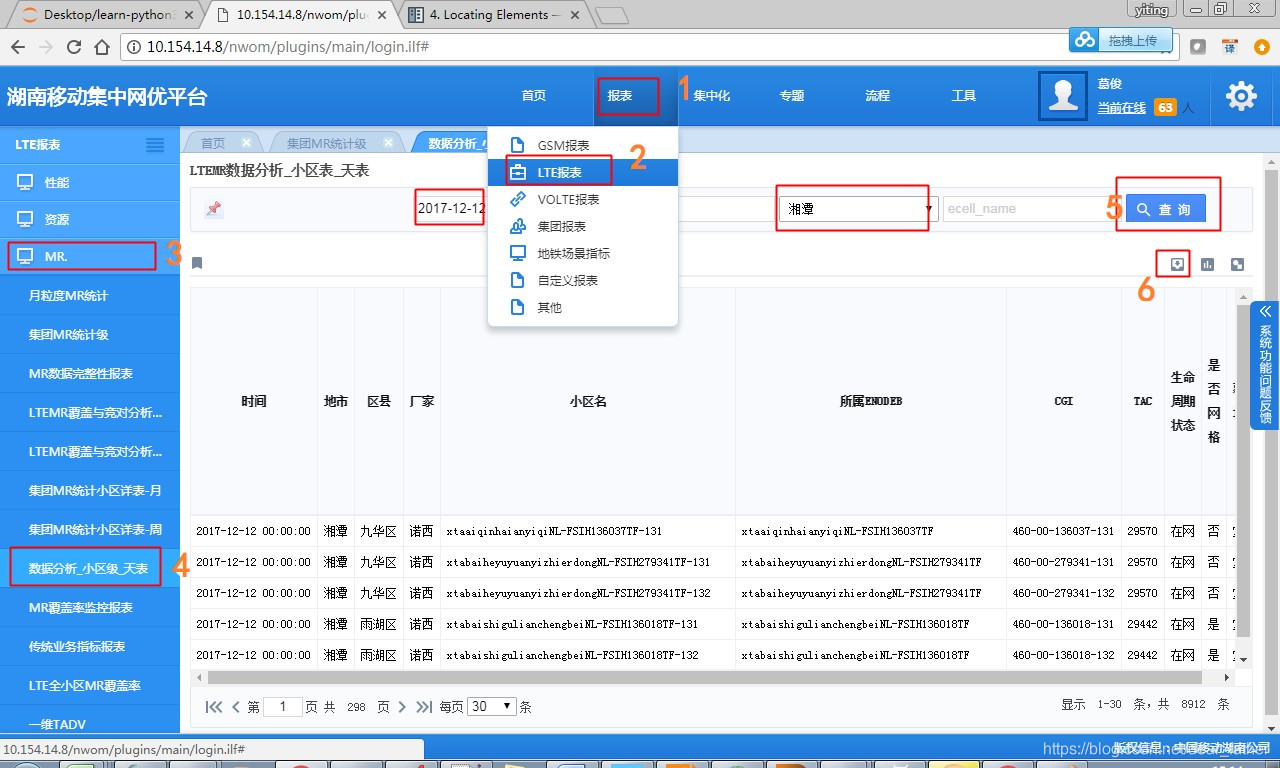Open the 流程 top navigation menu

coord(878,96)
